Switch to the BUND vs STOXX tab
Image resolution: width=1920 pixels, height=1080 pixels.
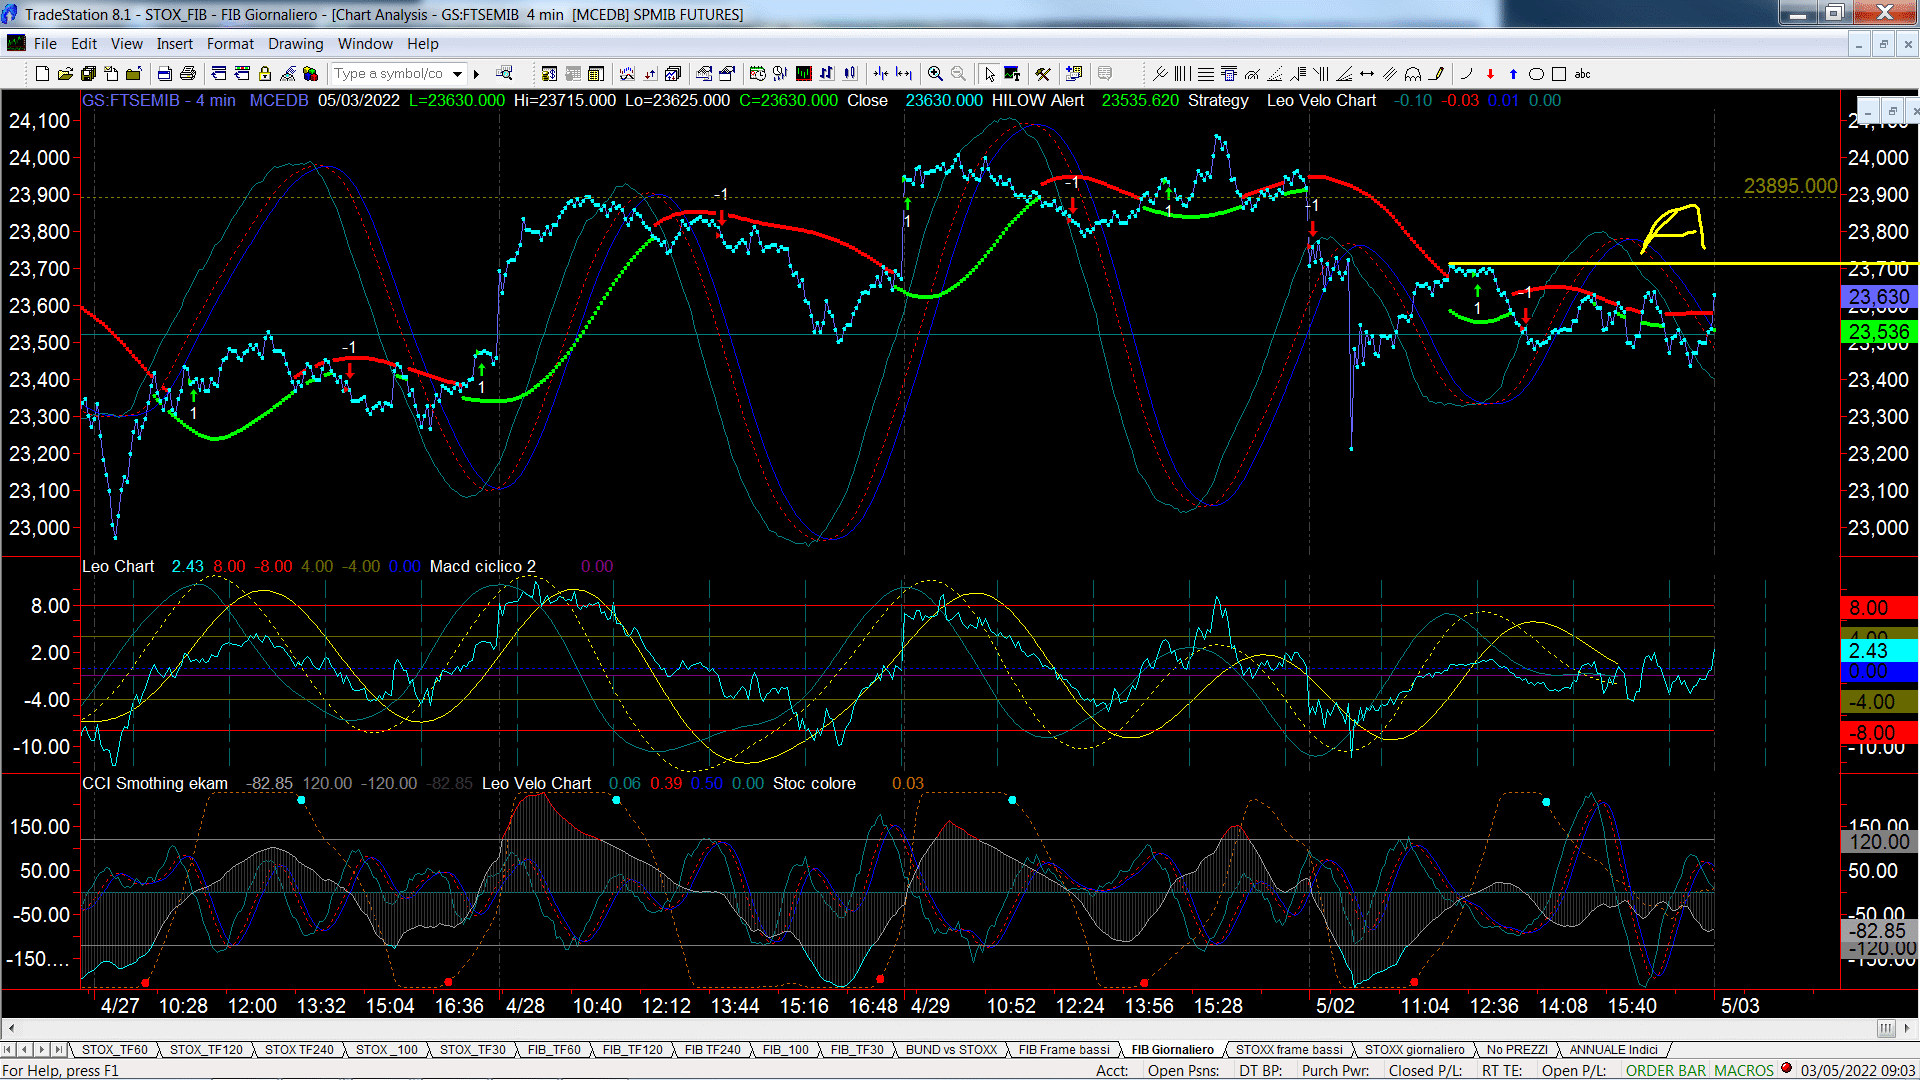coord(951,1050)
